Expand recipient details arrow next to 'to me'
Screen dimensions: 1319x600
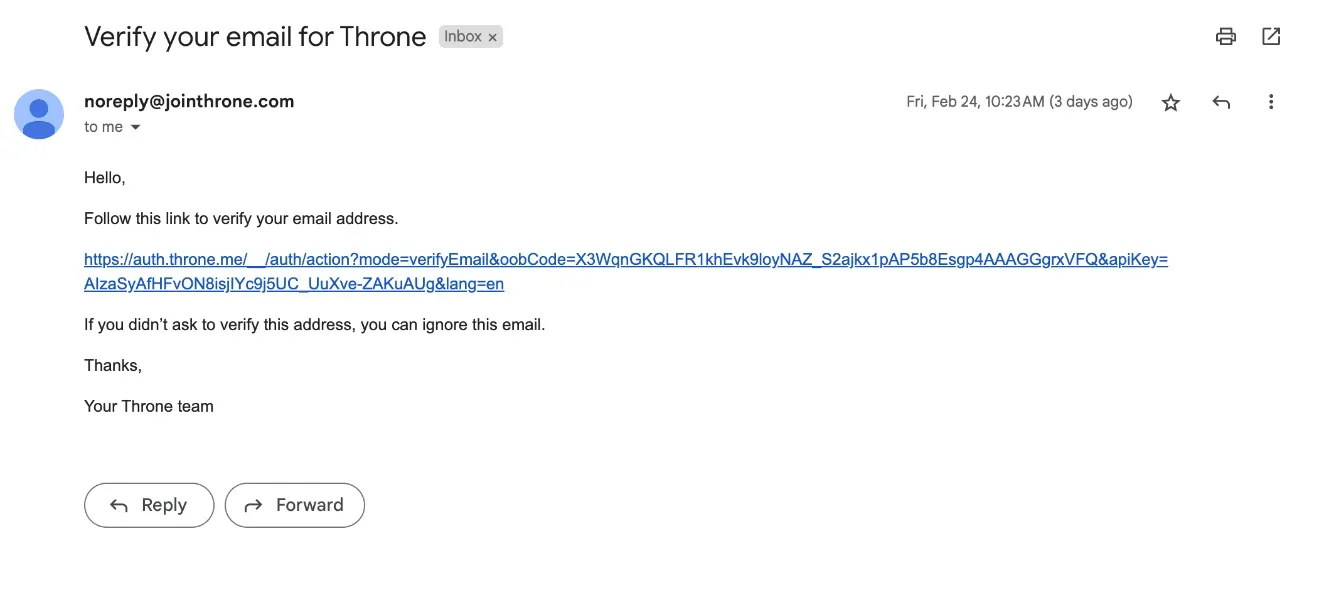click(x=135, y=128)
